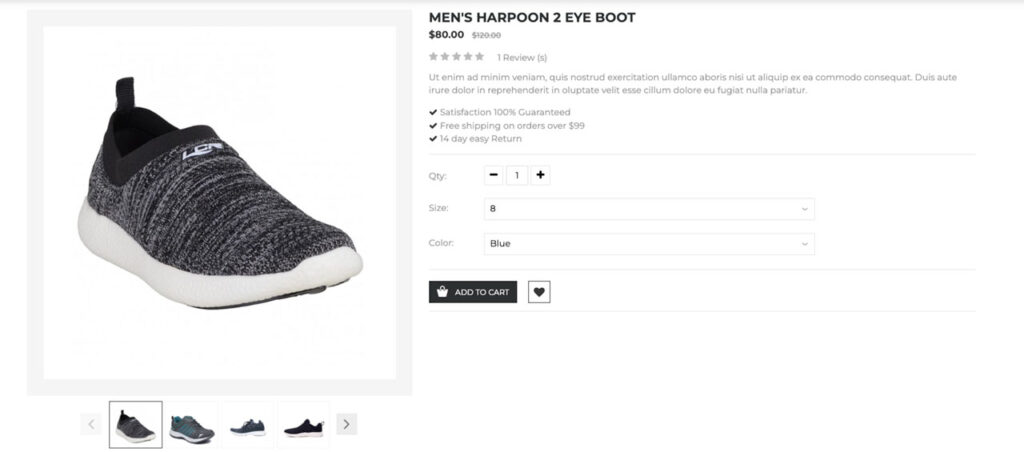Viewport: 1024px width, 452px height.
Task: Rate product with the fifth star
Action: point(479,57)
